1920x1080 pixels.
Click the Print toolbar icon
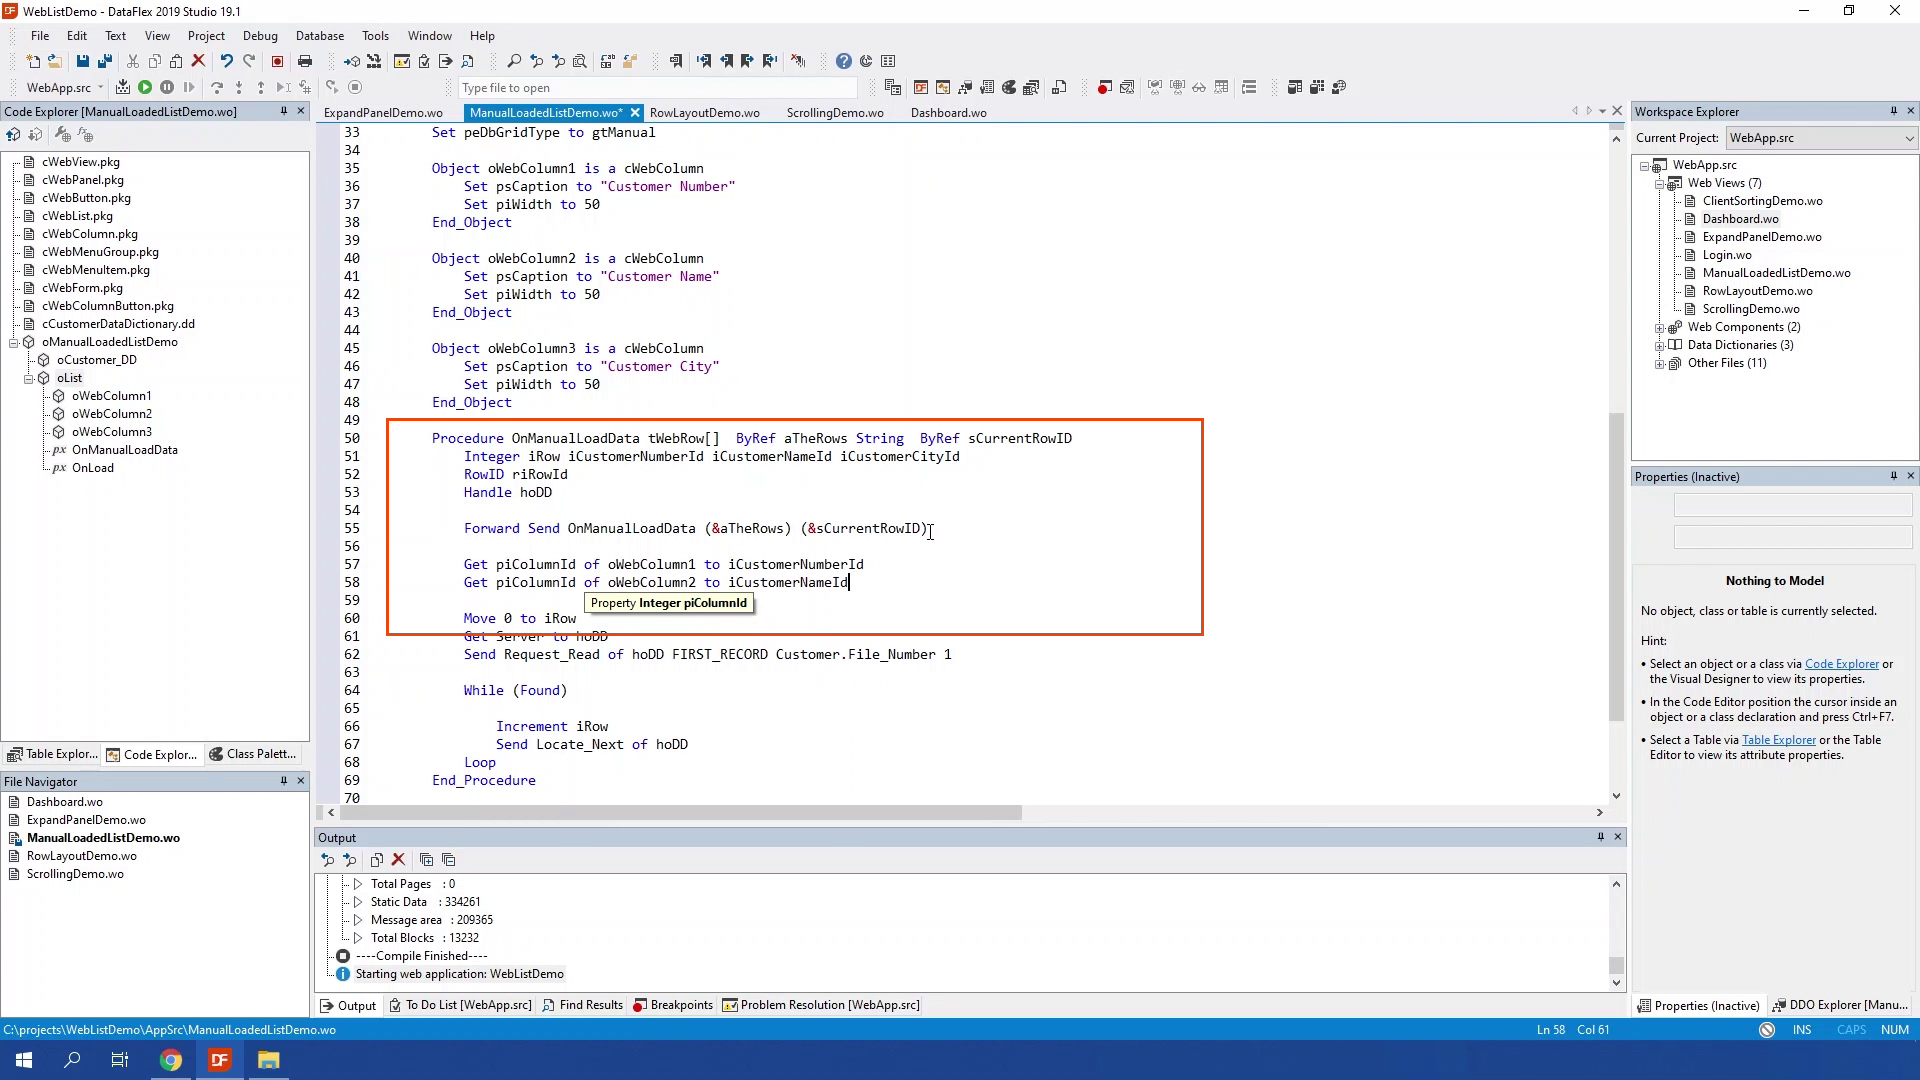click(x=305, y=61)
